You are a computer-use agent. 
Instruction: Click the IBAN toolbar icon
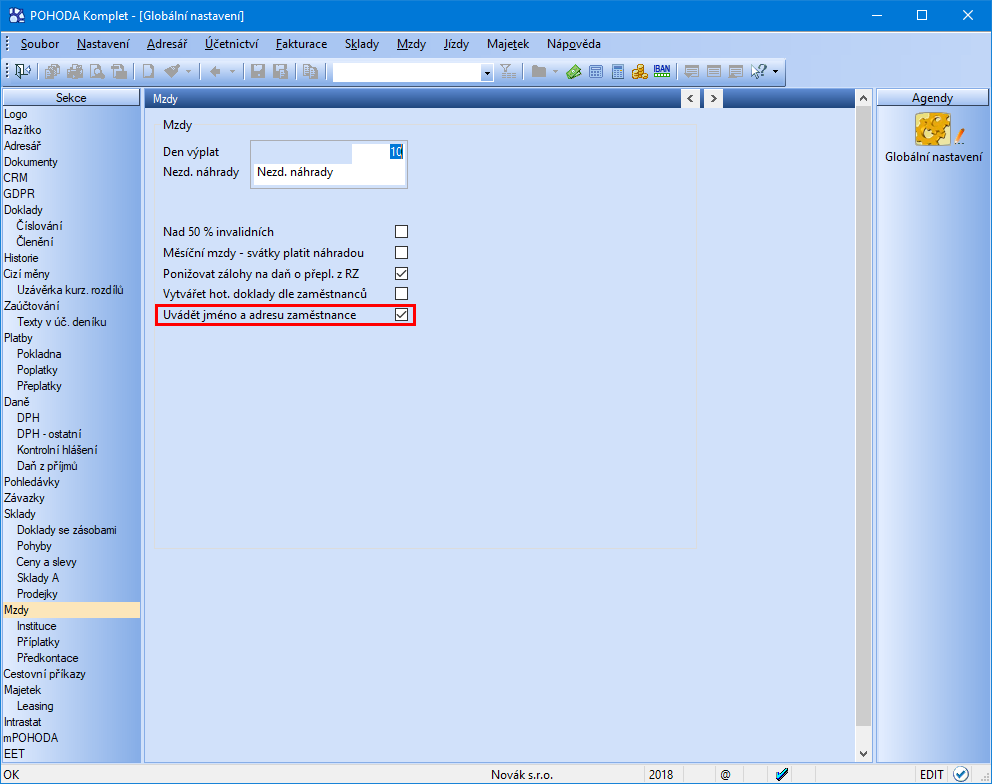(662, 72)
